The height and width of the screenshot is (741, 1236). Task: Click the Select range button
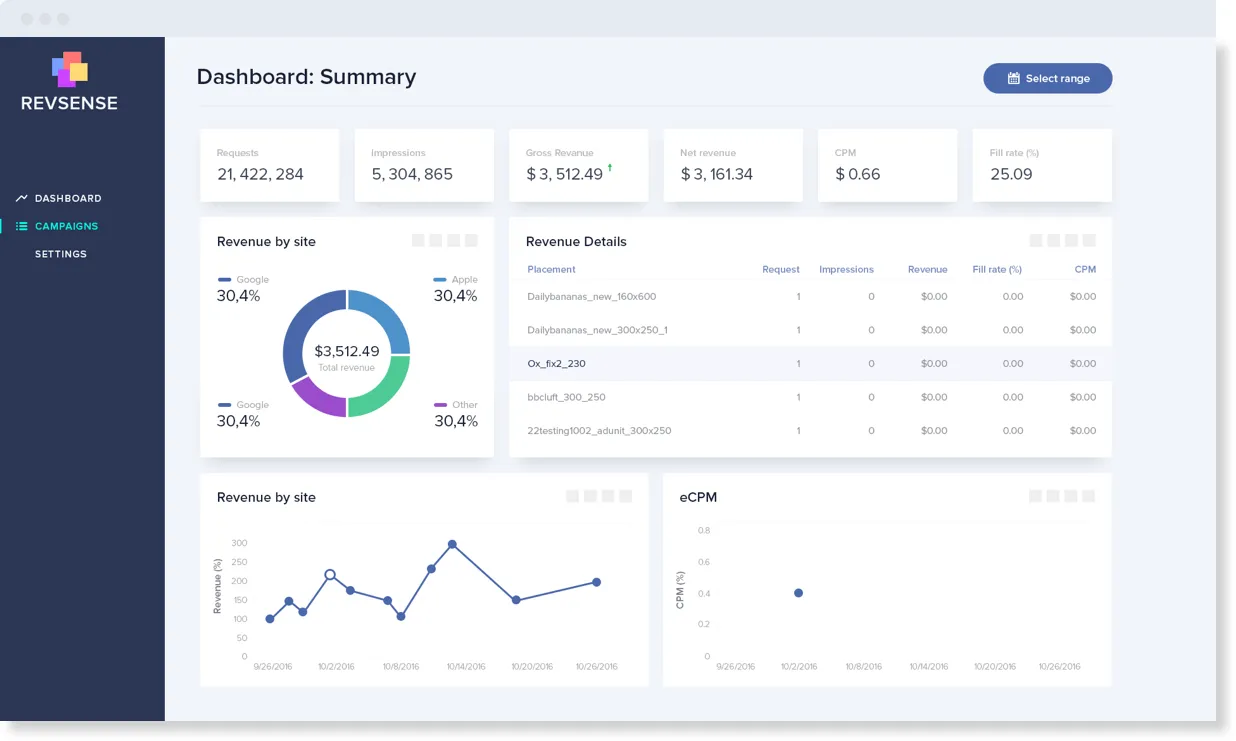click(x=1047, y=78)
